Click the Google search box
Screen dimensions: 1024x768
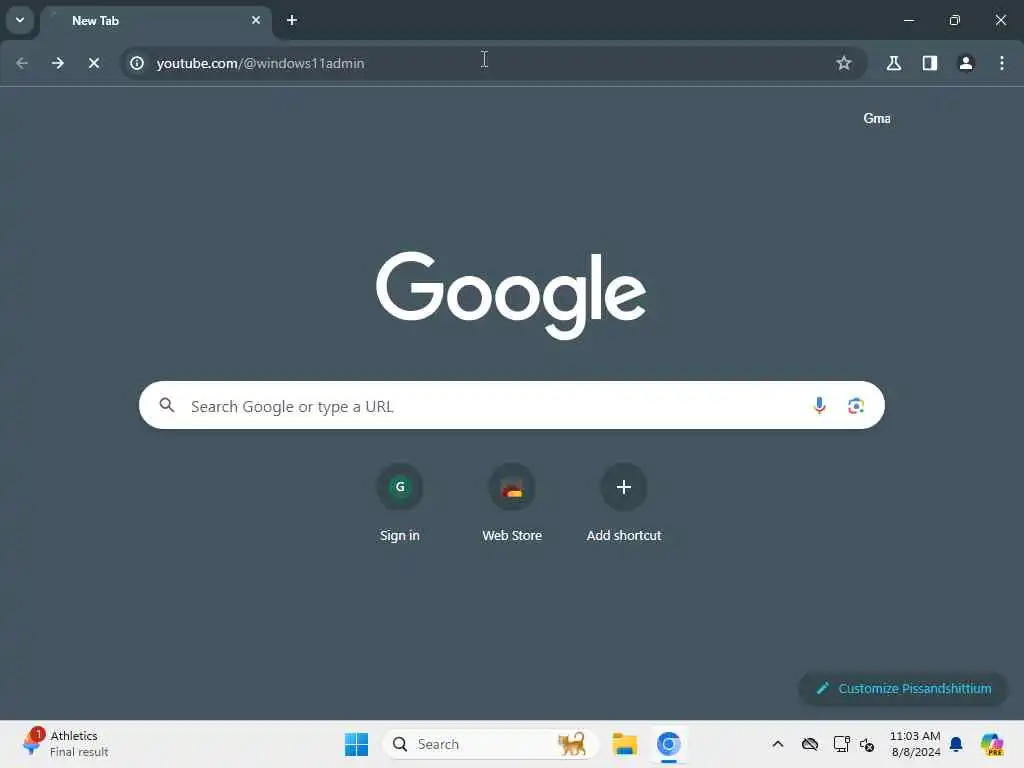tap(511, 406)
